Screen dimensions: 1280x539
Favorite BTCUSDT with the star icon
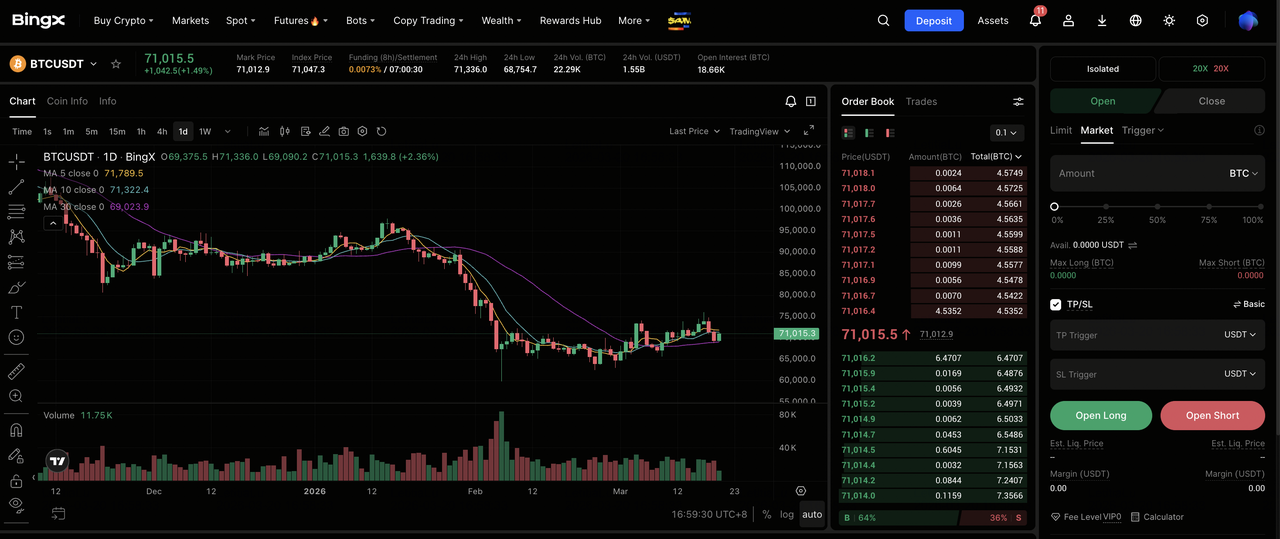pos(116,64)
